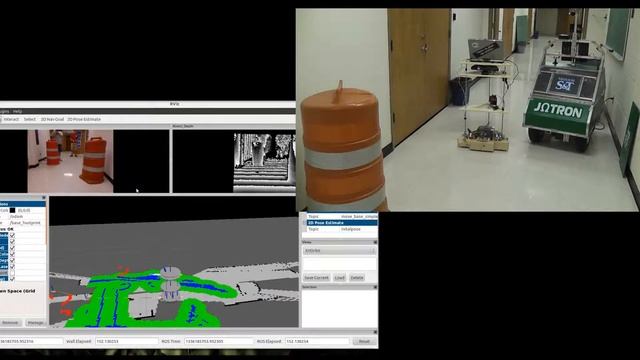Enable the unchecked display checkbox
640x360 pixels.
[12, 272]
